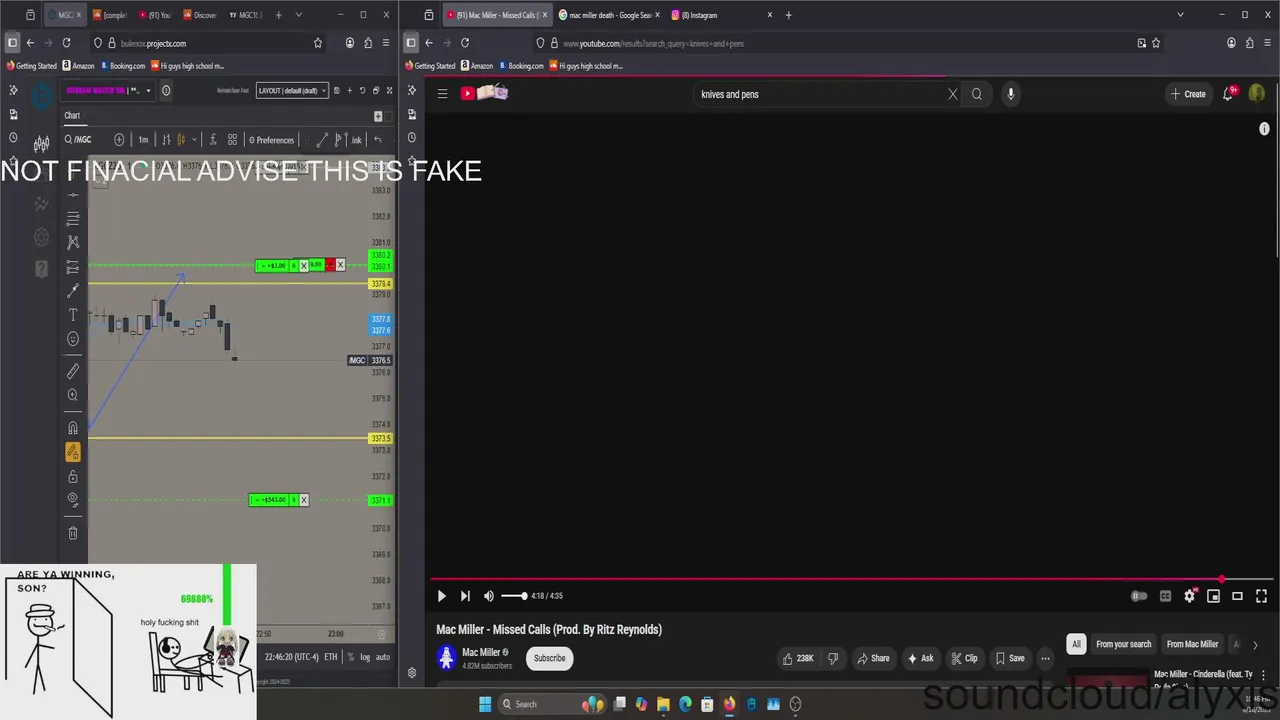Start YouTube voice search microphone
This screenshot has height=720, width=1280.
[x=1011, y=94]
